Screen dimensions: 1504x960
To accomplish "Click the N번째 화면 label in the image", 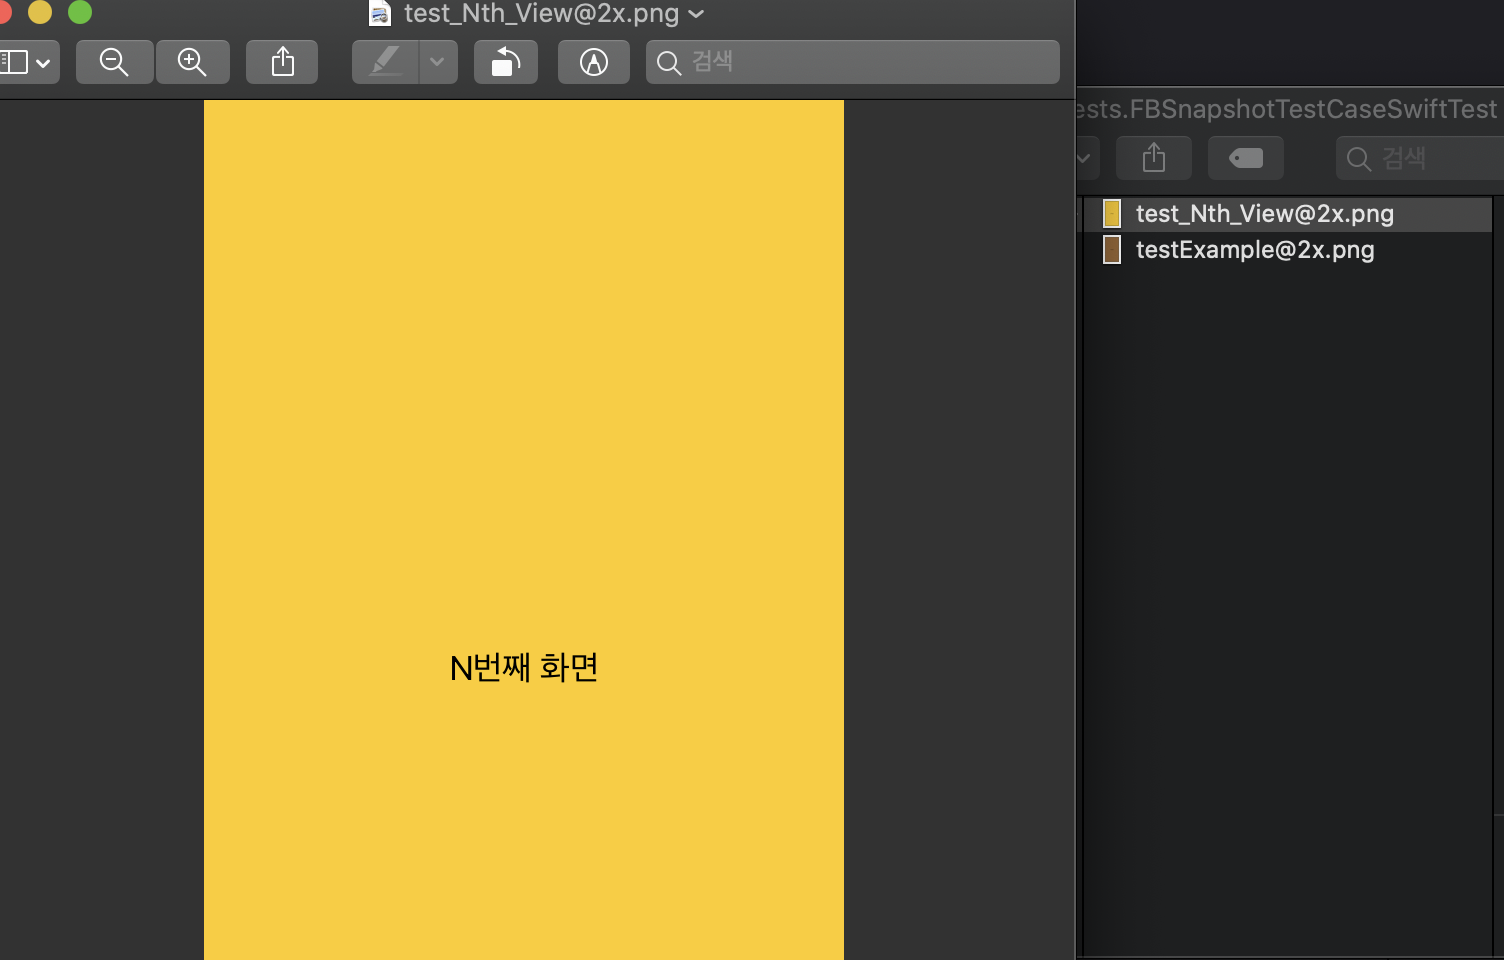I will [524, 668].
